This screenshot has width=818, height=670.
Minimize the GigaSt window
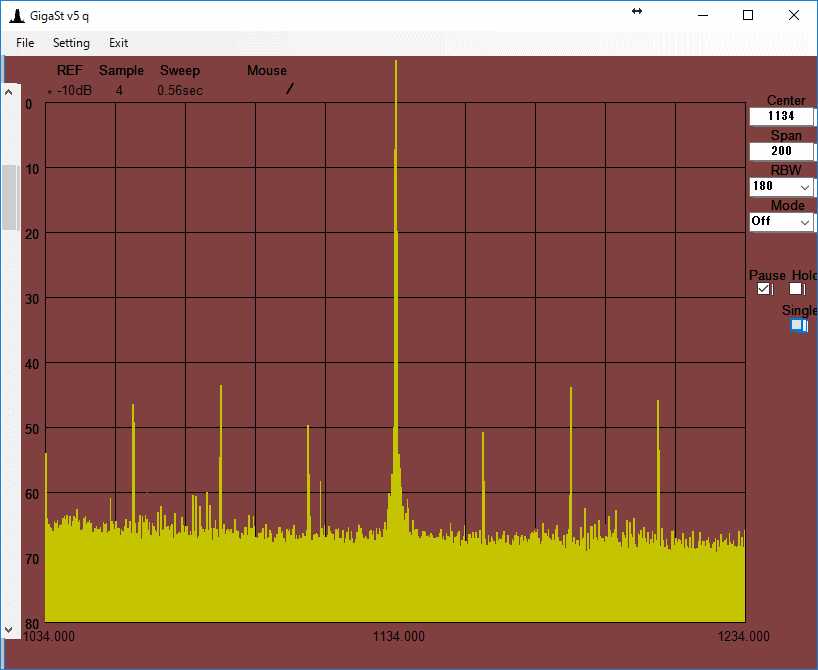click(x=703, y=15)
